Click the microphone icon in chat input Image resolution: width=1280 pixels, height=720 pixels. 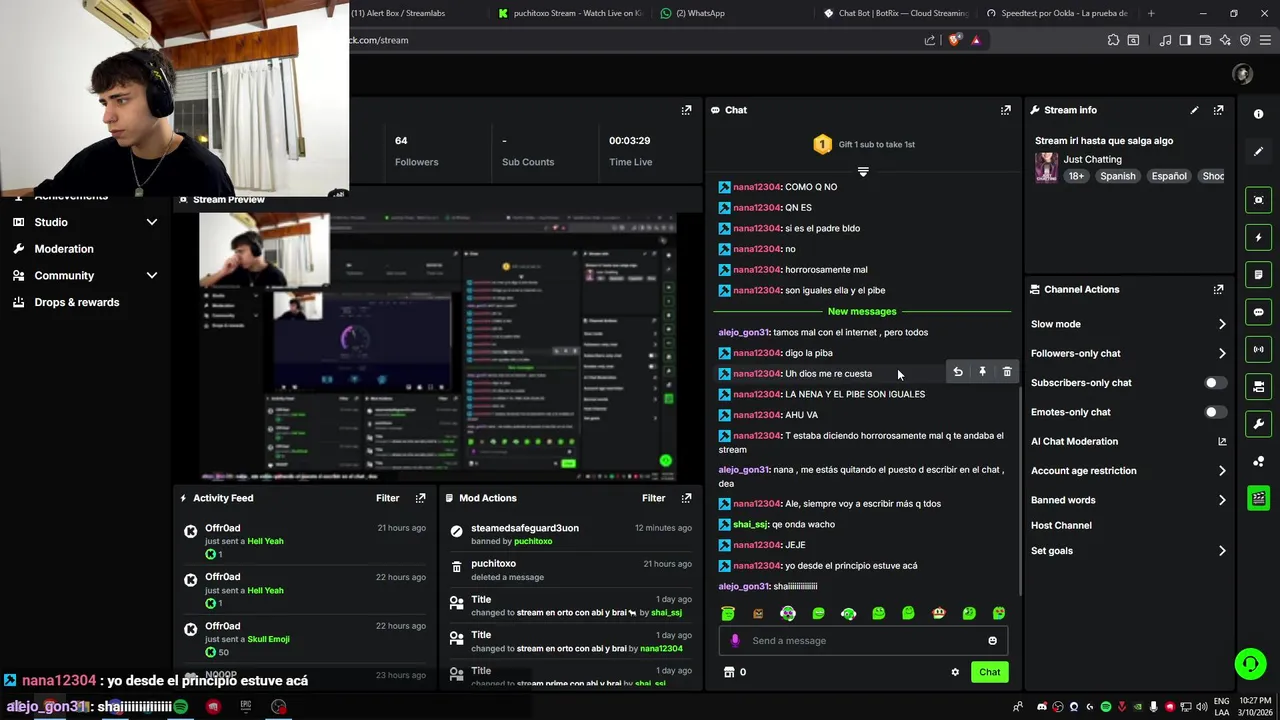(x=735, y=641)
